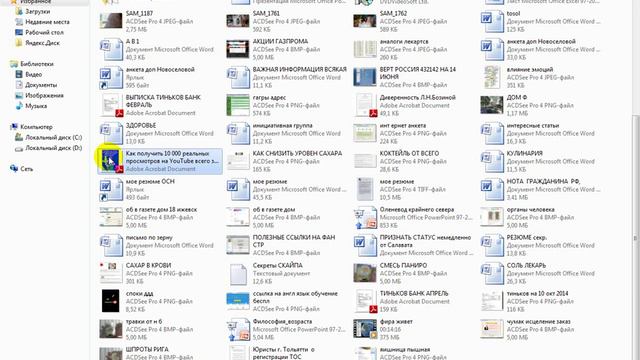Select ТИНЬКОВ БАНК АПРЕЛЬ PDF icon

(366, 301)
